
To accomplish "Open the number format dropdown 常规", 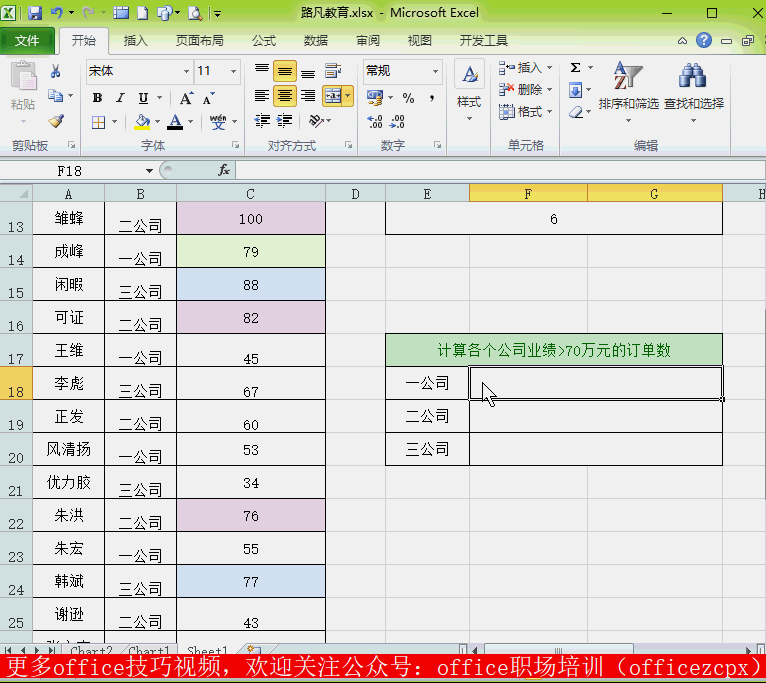I will (x=435, y=72).
